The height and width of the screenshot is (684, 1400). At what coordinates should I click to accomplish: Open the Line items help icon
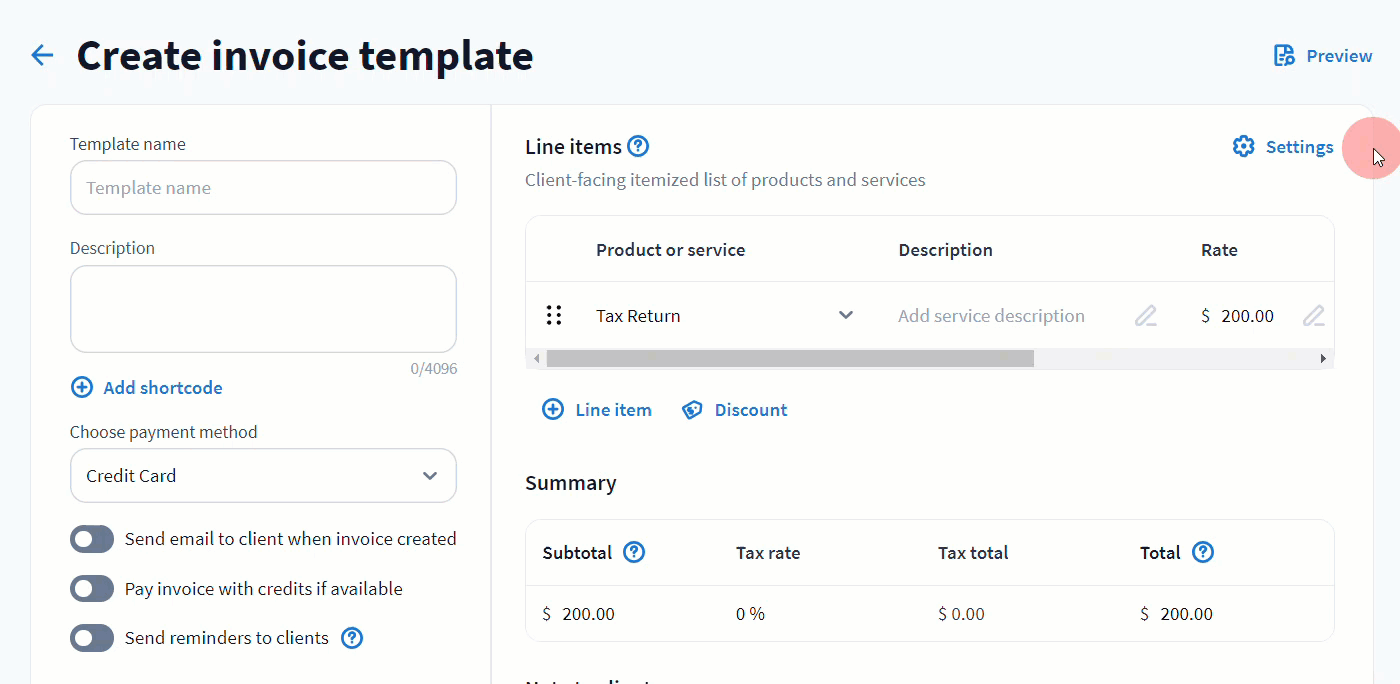point(638,147)
